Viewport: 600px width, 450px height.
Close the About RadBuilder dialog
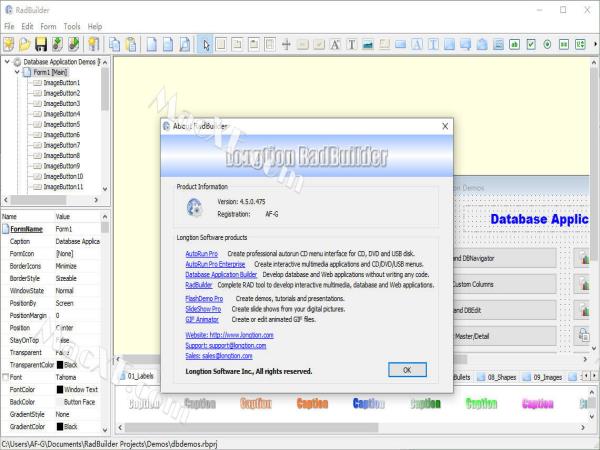(x=445, y=126)
